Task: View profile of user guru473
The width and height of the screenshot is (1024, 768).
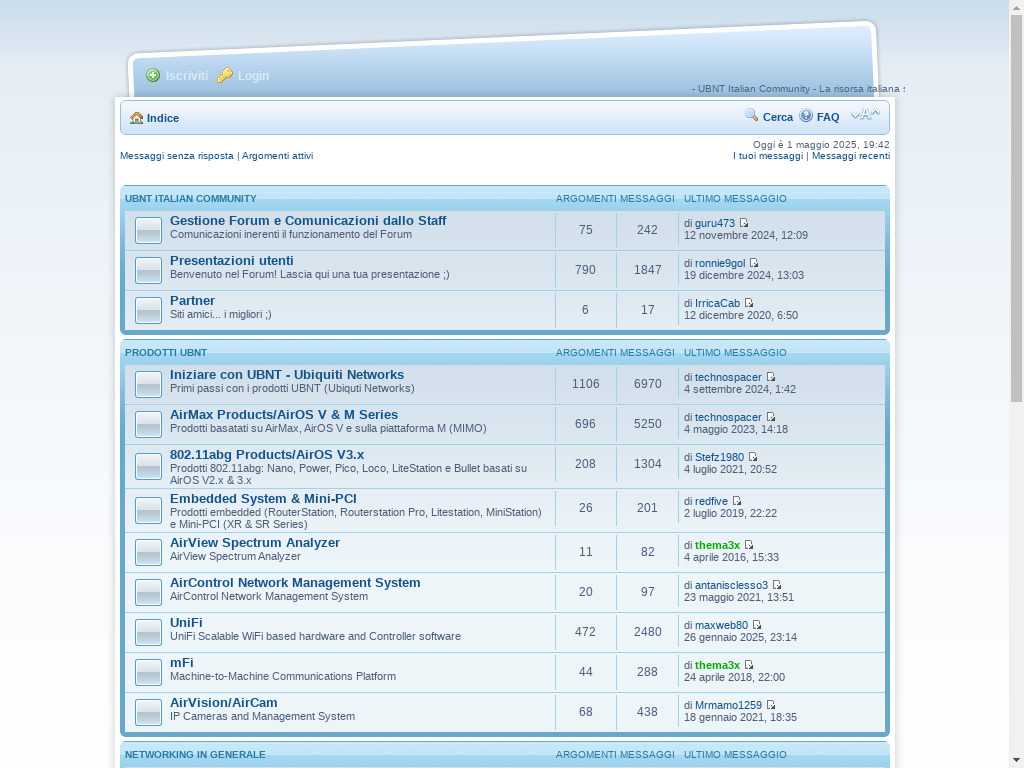Action: 714,223
